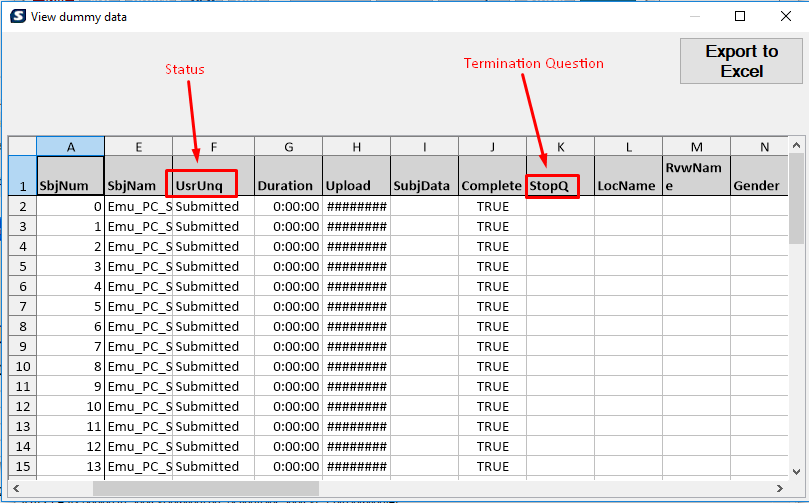Select row 1 header

(x=23, y=176)
